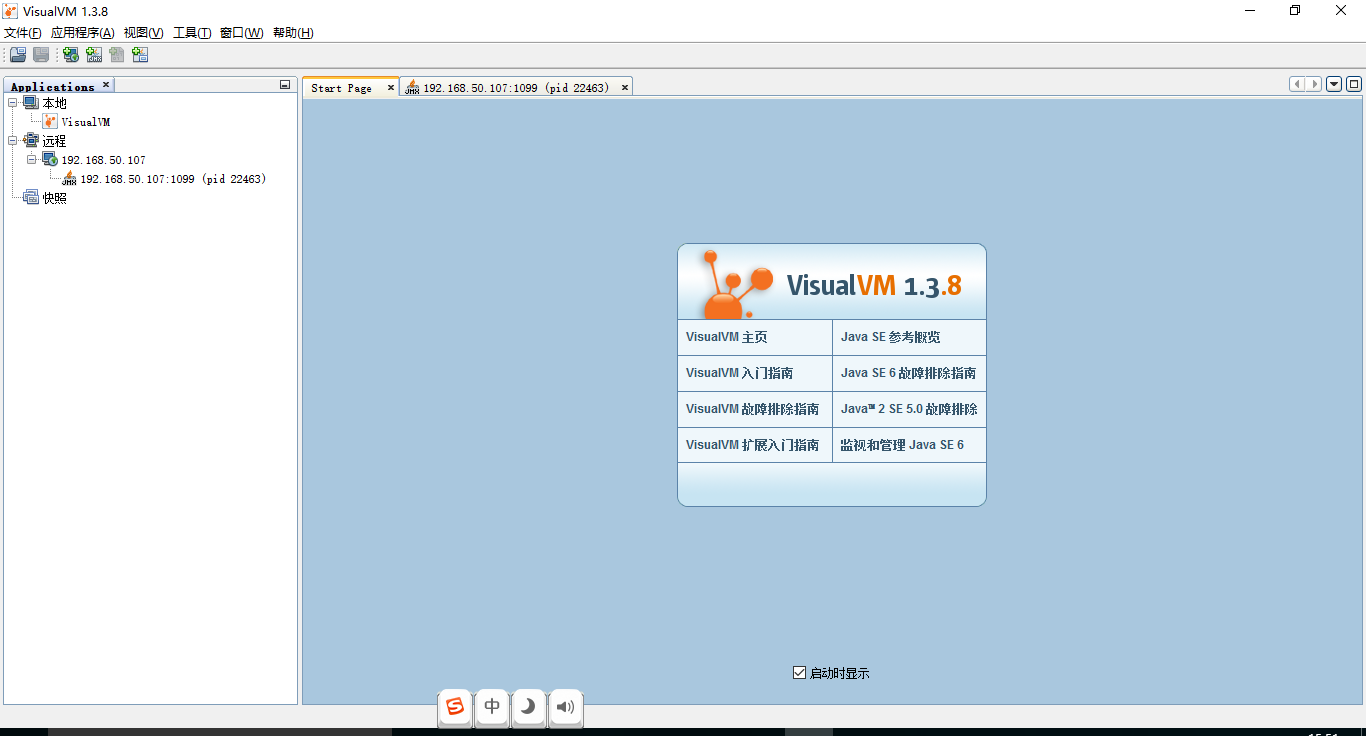Click the greyed-out Add VM Coredump icon
Screen dimensions: 1366x736
(x=117, y=55)
